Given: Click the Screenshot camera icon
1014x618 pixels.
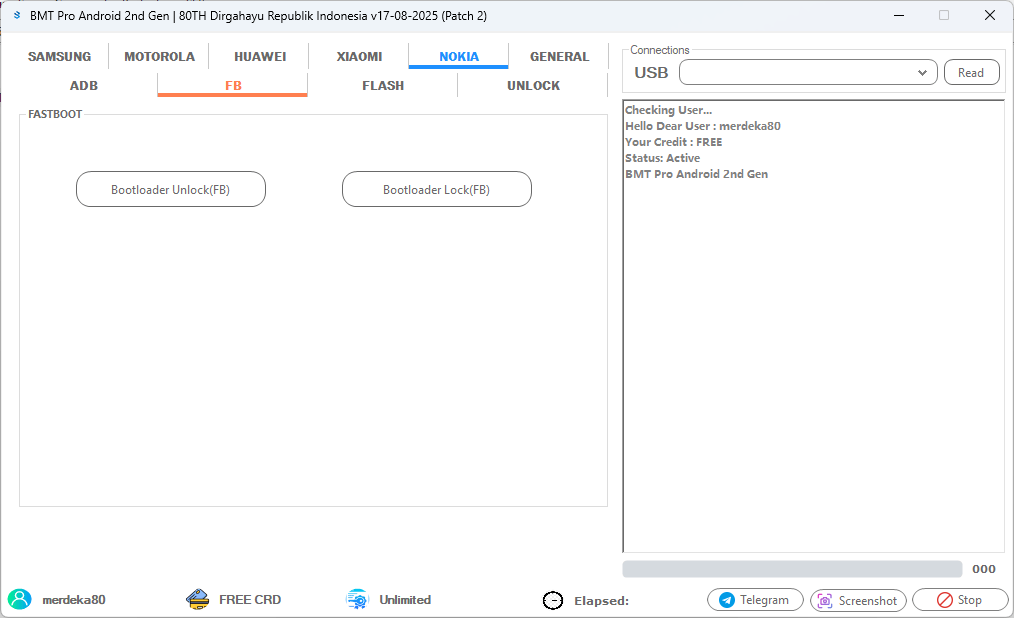Looking at the screenshot, I should (x=824, y=600).
